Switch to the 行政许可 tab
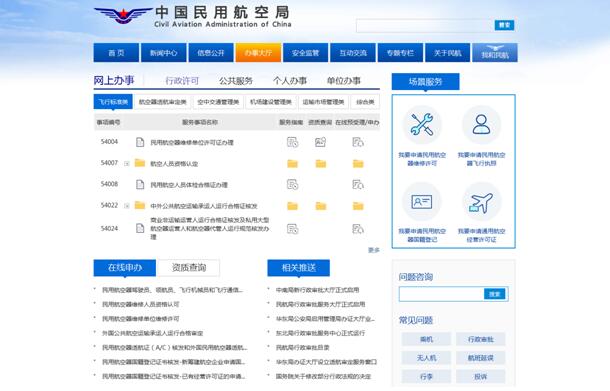The image size is (610, 391). click(x=182, y=81)
